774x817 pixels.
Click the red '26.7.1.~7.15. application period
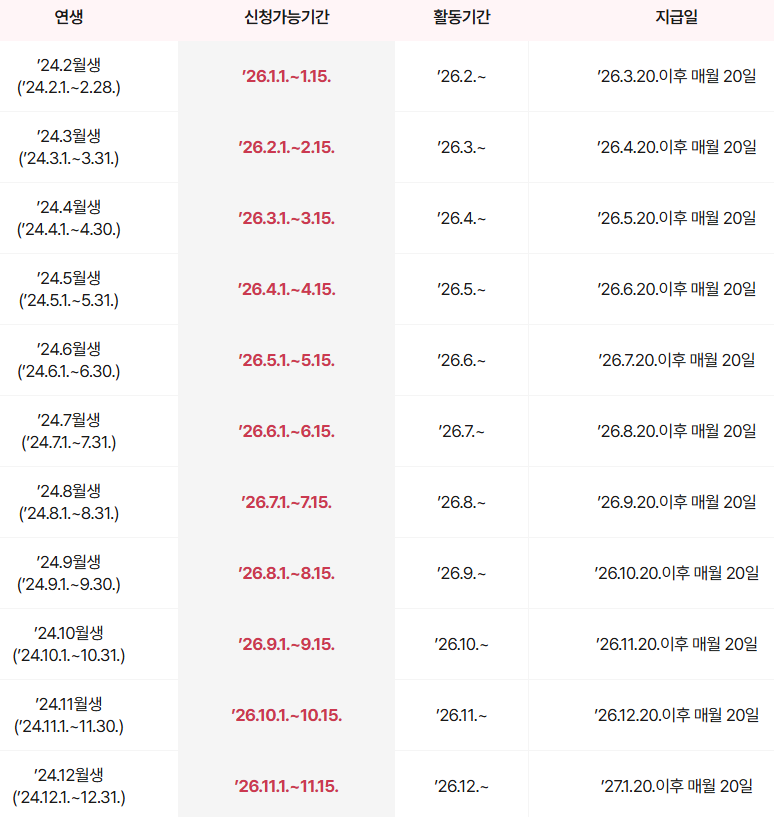coord(287,502)
